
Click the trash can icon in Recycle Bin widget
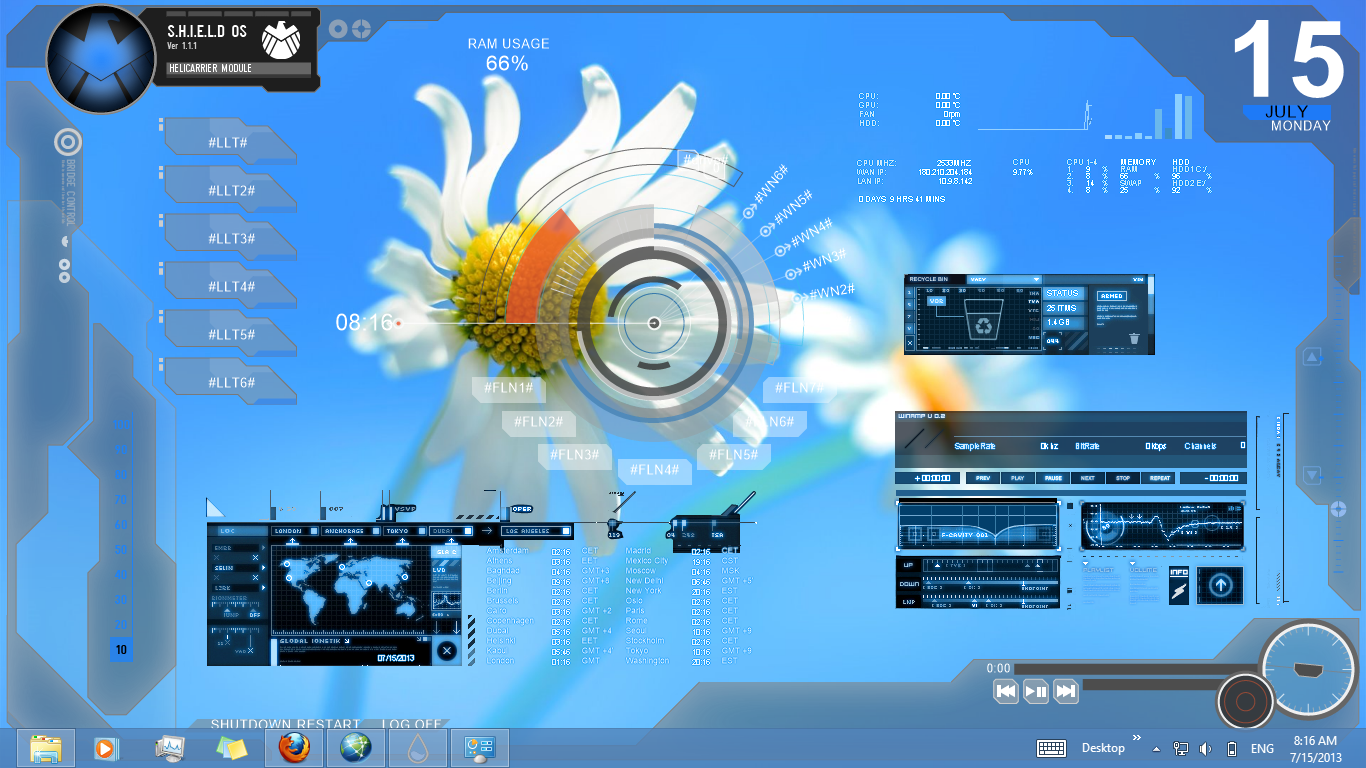click(1134, 338)
